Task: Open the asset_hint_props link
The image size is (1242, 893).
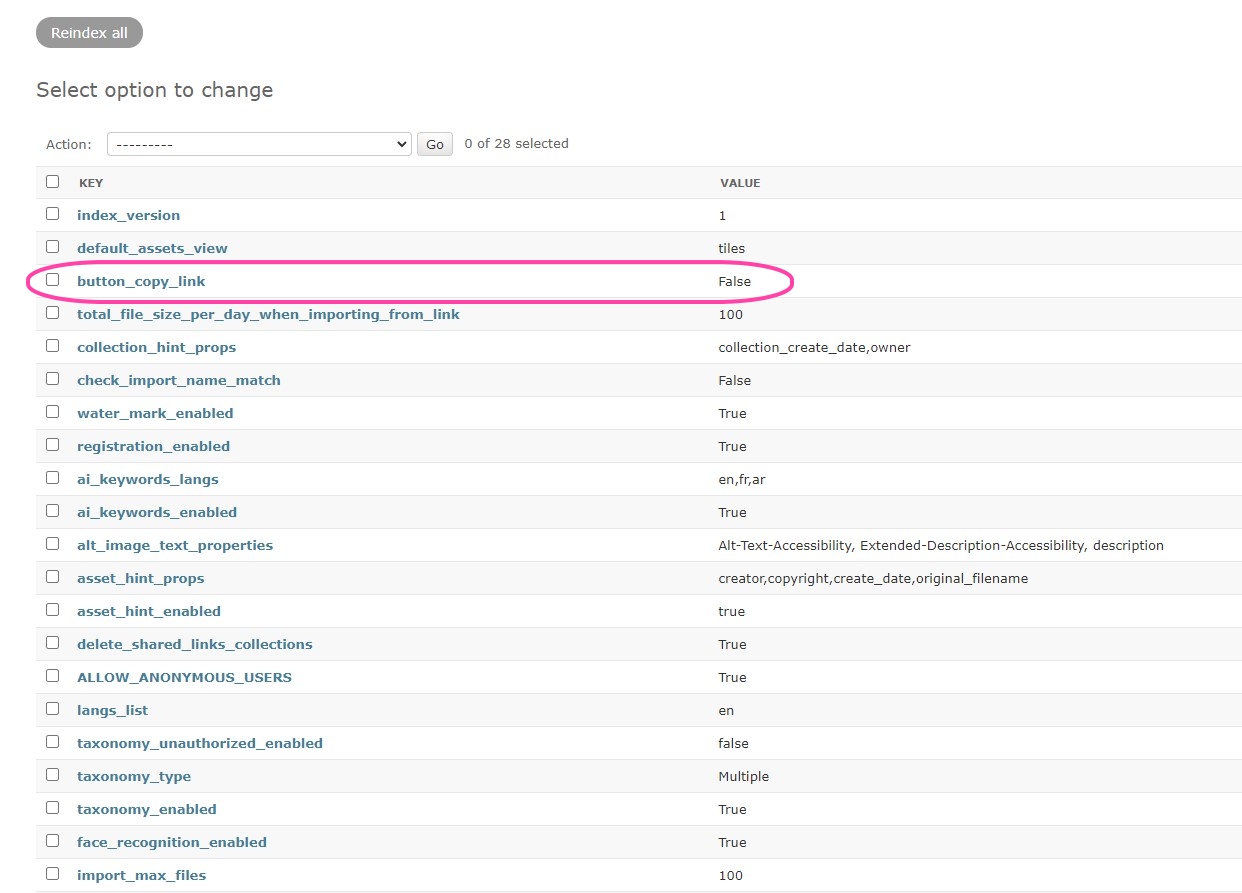Action: [x=140, y=578]
